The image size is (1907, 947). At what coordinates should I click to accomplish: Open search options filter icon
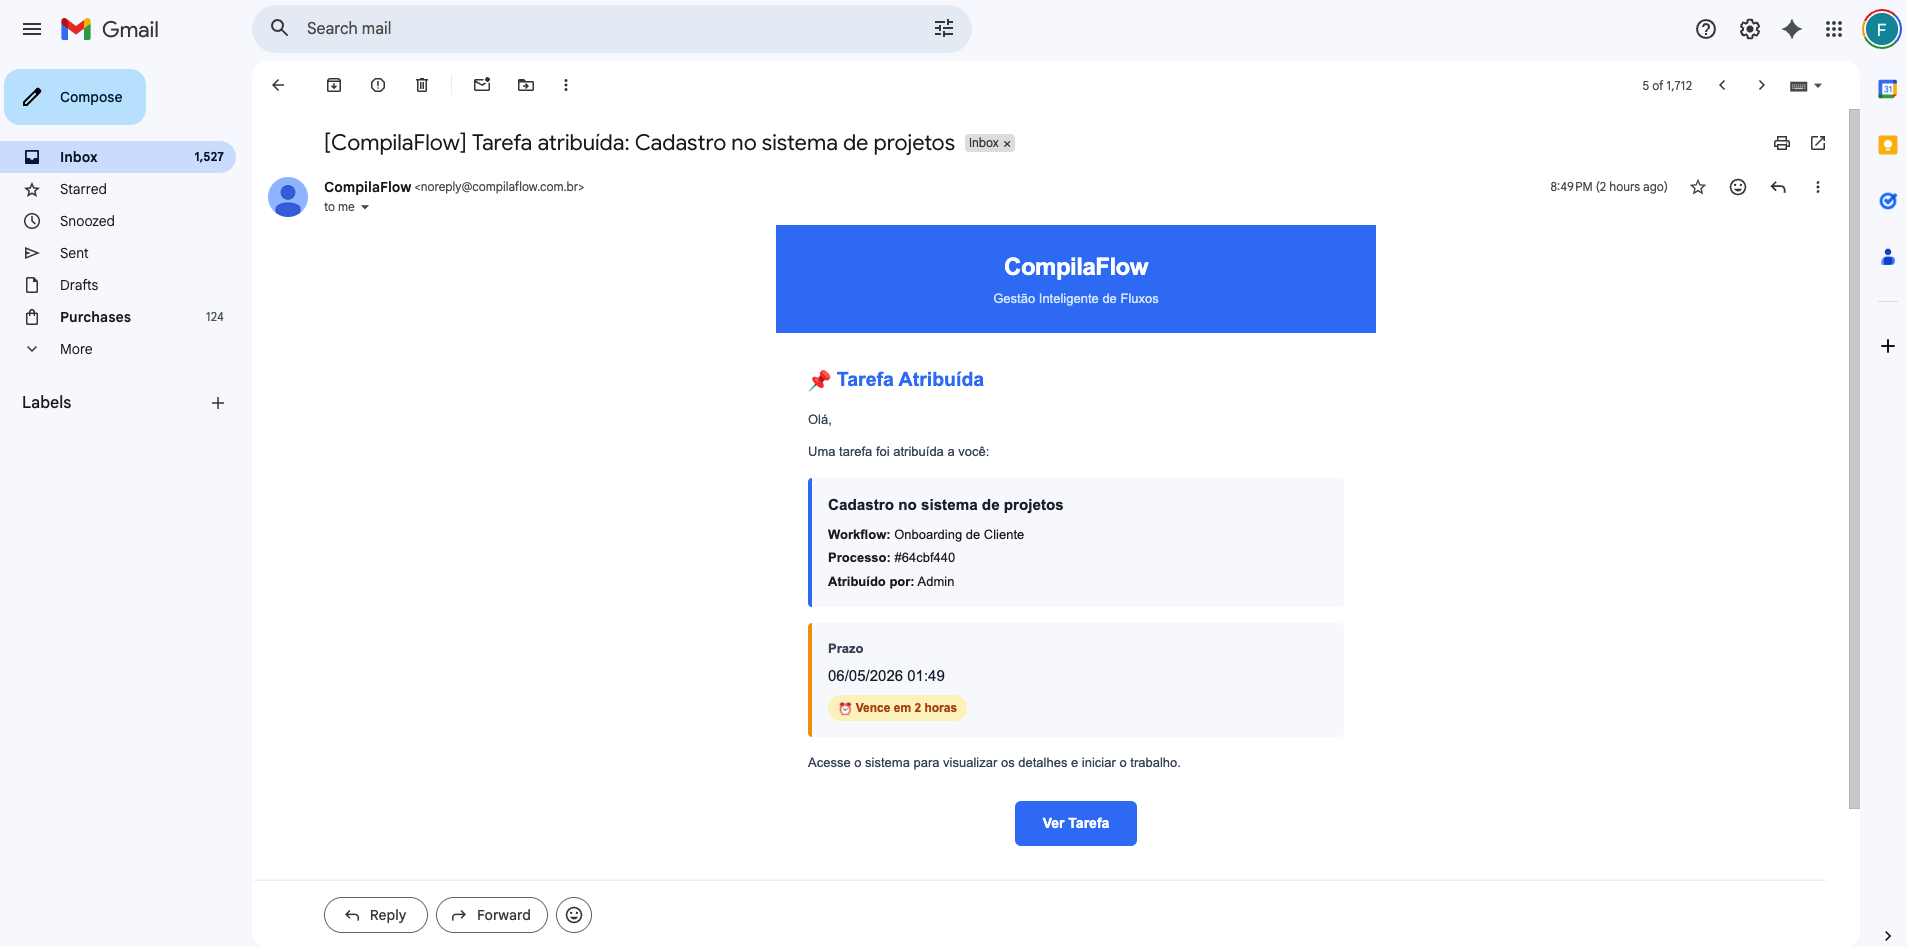click(944, 28)
